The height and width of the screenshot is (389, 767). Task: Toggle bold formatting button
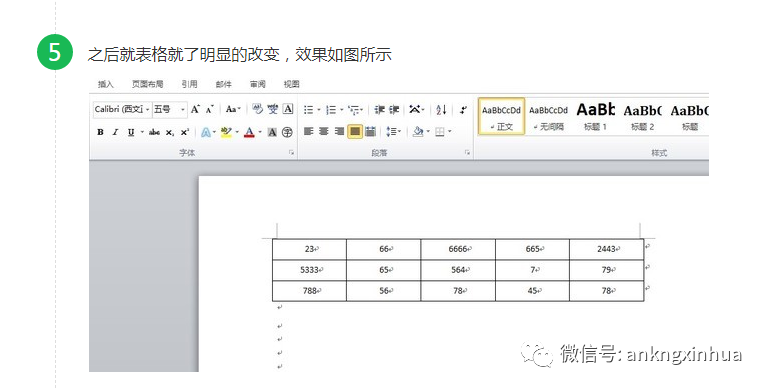tap(100, 132)
